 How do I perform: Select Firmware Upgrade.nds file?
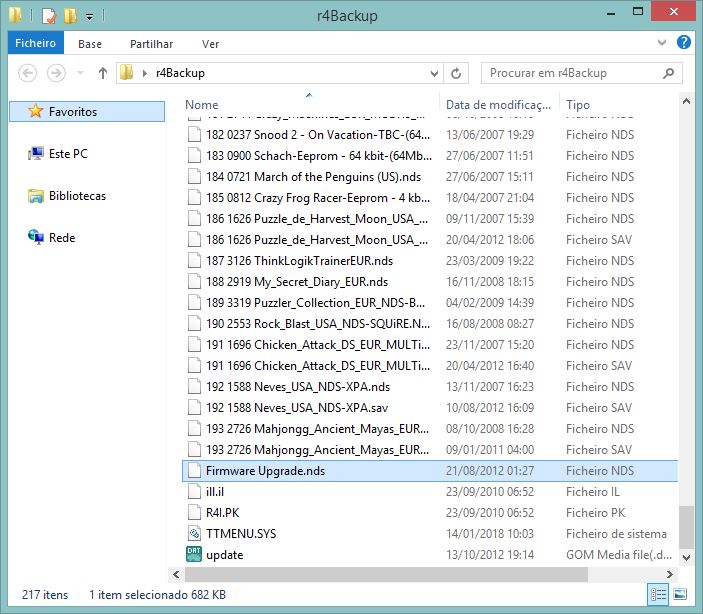click(x=430, y=470)
